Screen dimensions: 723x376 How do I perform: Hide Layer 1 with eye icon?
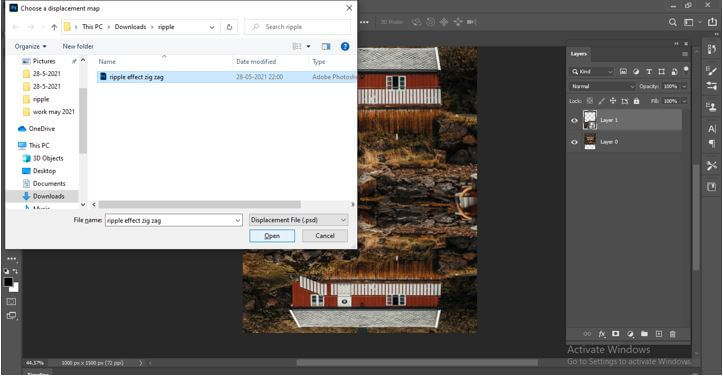(x=574, y=120)
